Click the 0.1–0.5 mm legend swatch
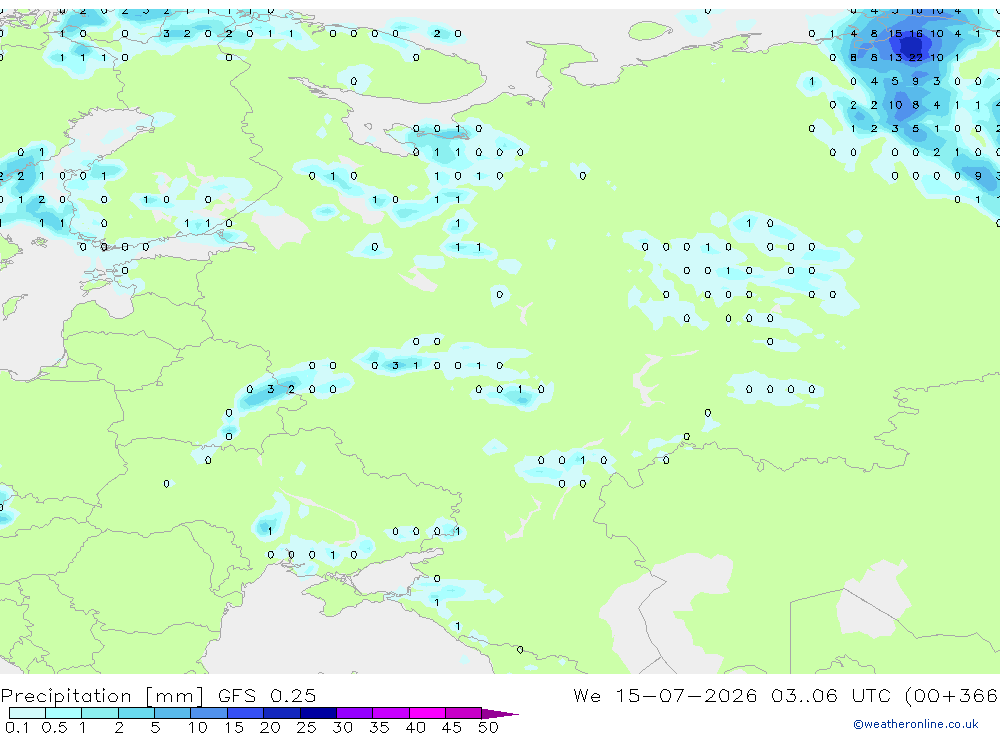1000x733 pixels. click(27, 713)
